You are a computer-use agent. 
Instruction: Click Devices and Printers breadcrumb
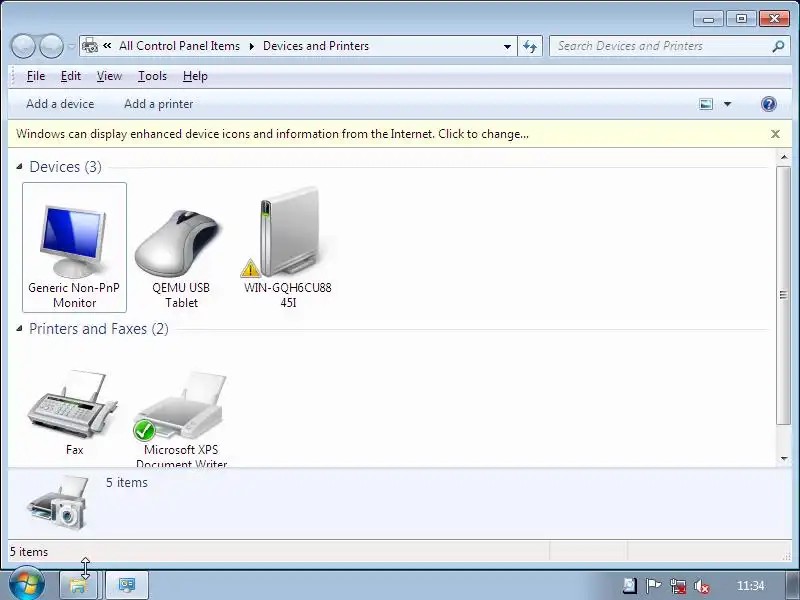point(316,46)
